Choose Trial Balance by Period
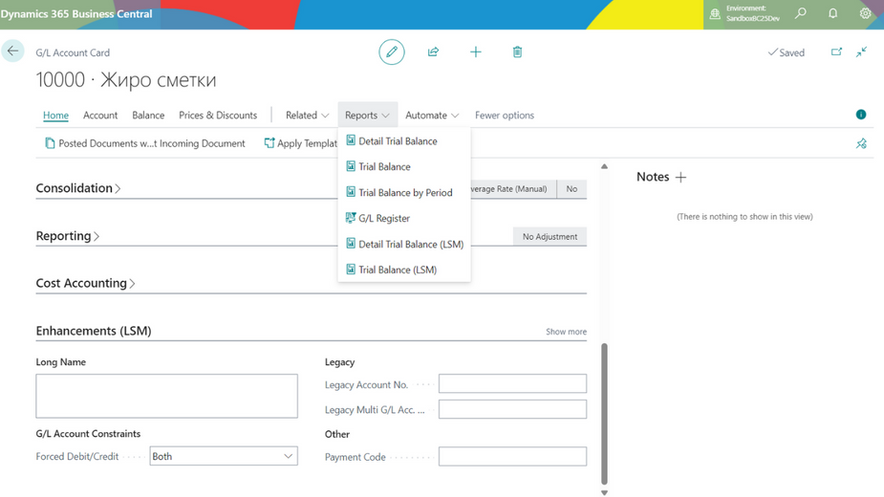The width and height of the screenshot is (884, 497). point(404,193)
